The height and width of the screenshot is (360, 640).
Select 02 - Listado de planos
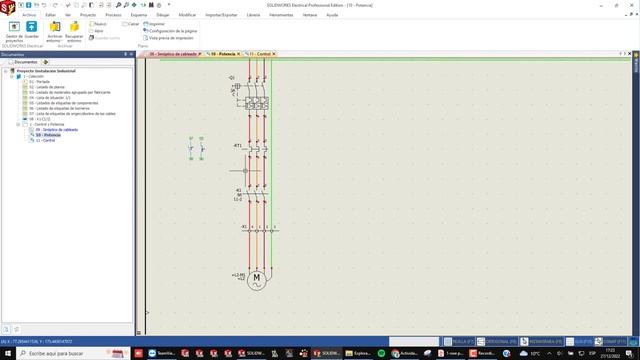(x=47, y=87)
